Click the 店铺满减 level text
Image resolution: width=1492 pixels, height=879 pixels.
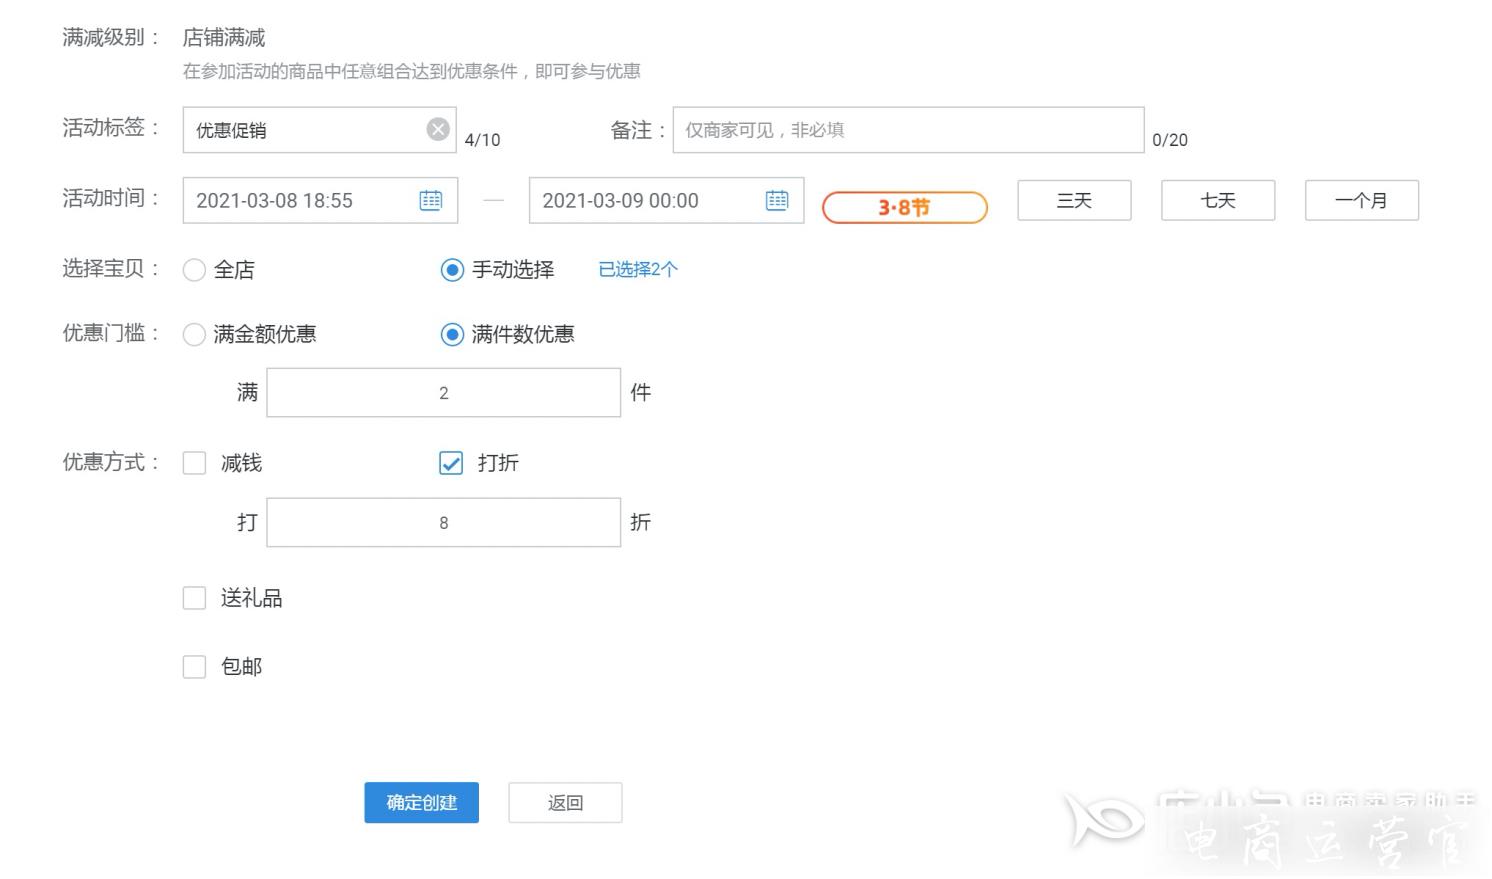pos(224,38)
